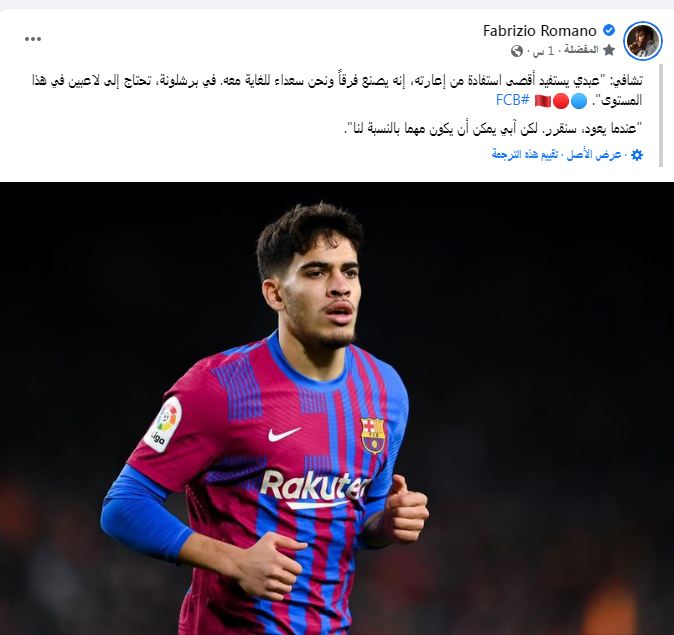Click 'عرض الأصل' to show original text

click(x=594, y=155)
